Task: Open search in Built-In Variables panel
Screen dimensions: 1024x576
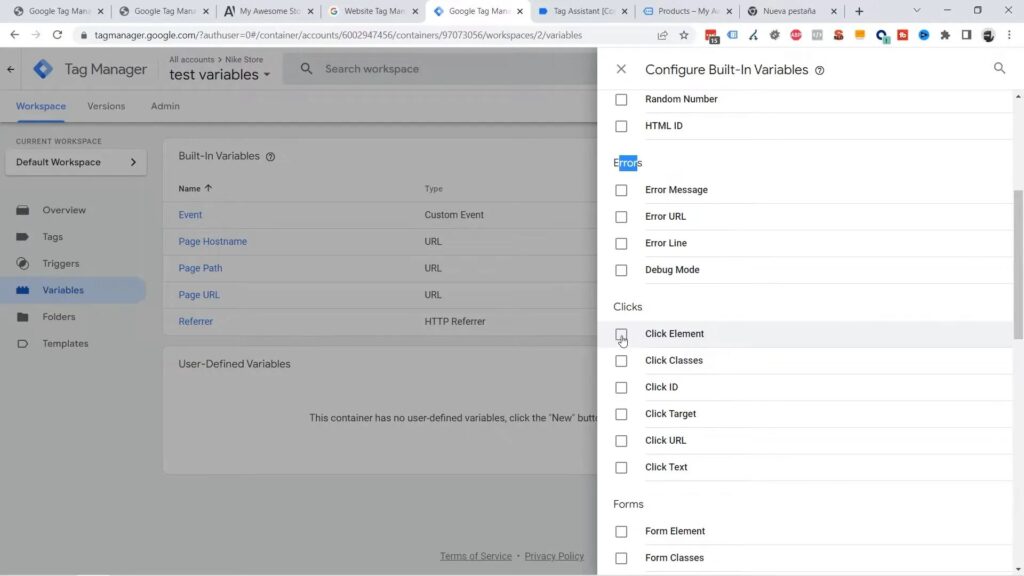Action: pyautogui.click(x=999, y=68)
